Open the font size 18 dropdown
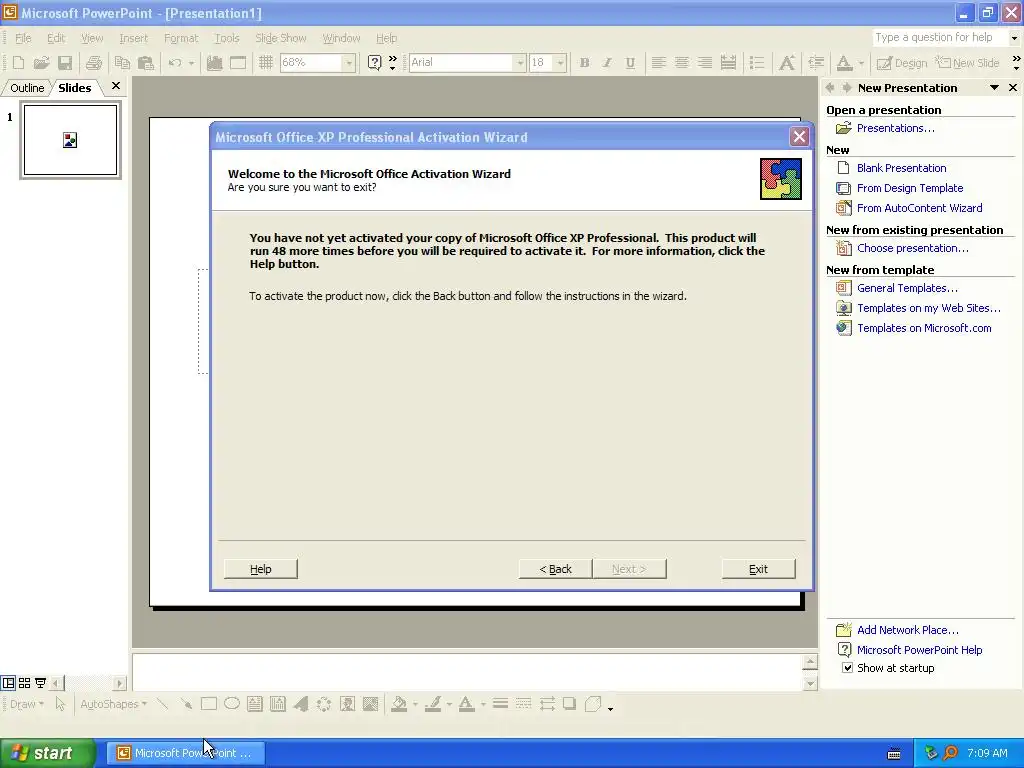This screenshot has width=1024, height=768. point(560,63)
